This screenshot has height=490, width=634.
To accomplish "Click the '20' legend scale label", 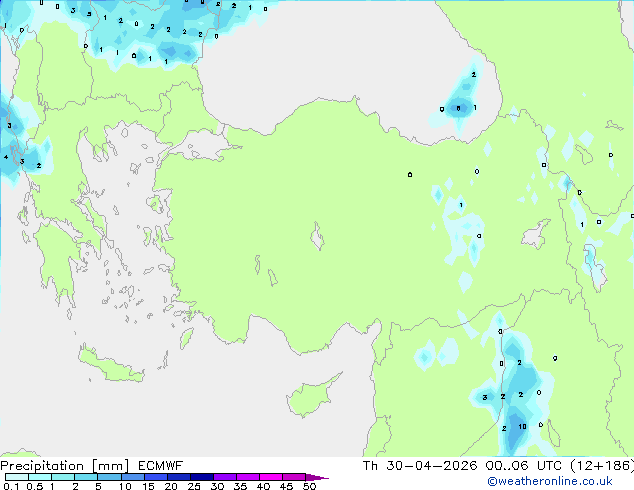I will 171,486.
